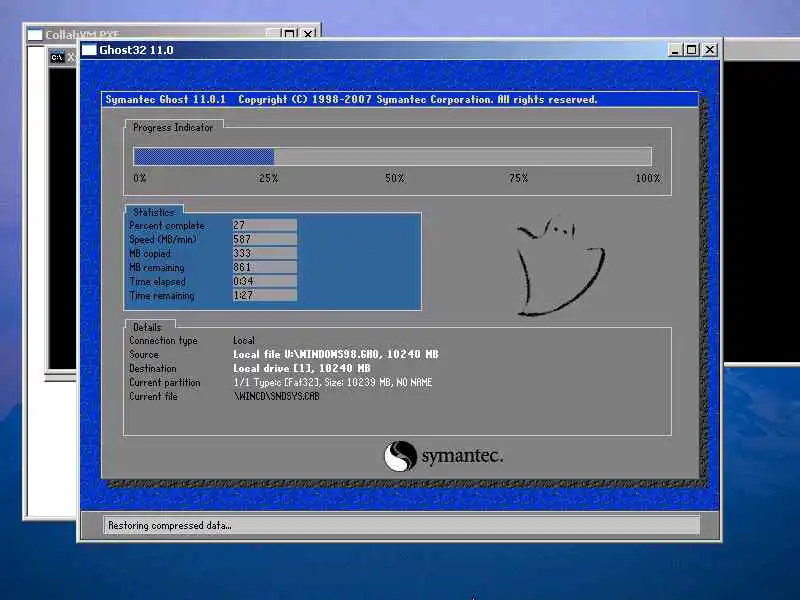
Task: Click the Time remaining label
Action: (161, 295)
